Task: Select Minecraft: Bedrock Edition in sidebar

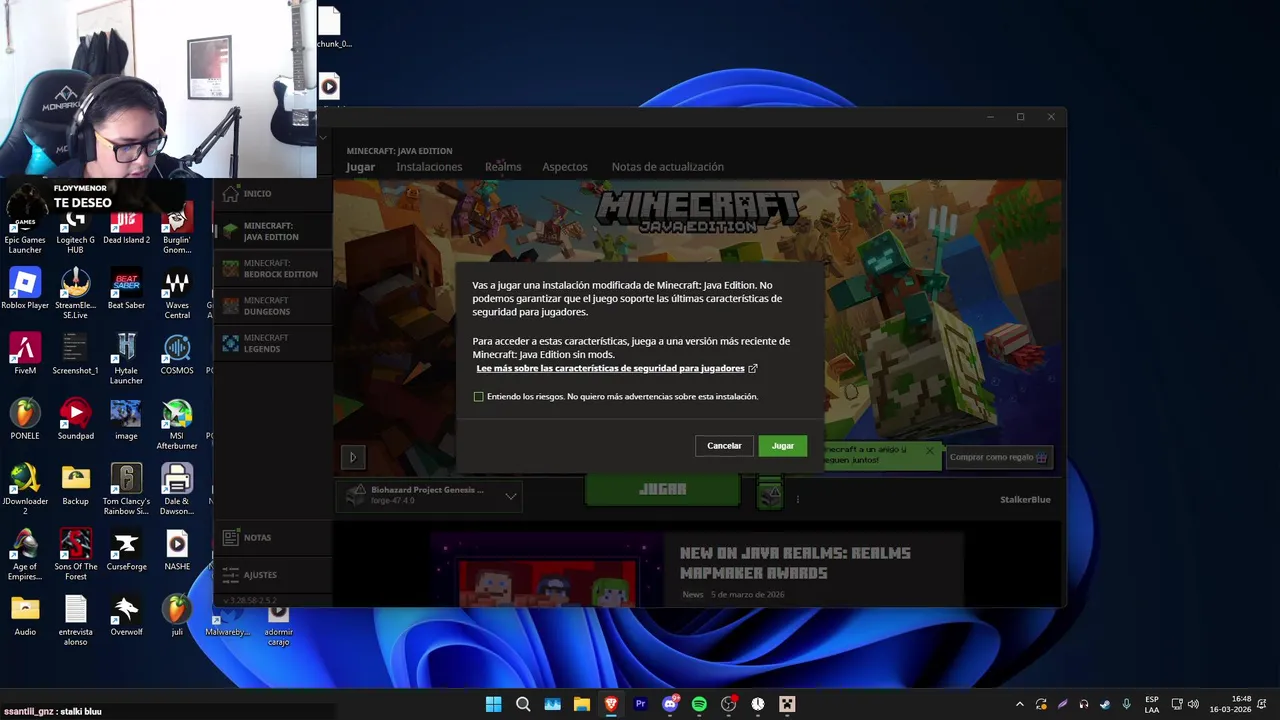Action: point(272,269)
